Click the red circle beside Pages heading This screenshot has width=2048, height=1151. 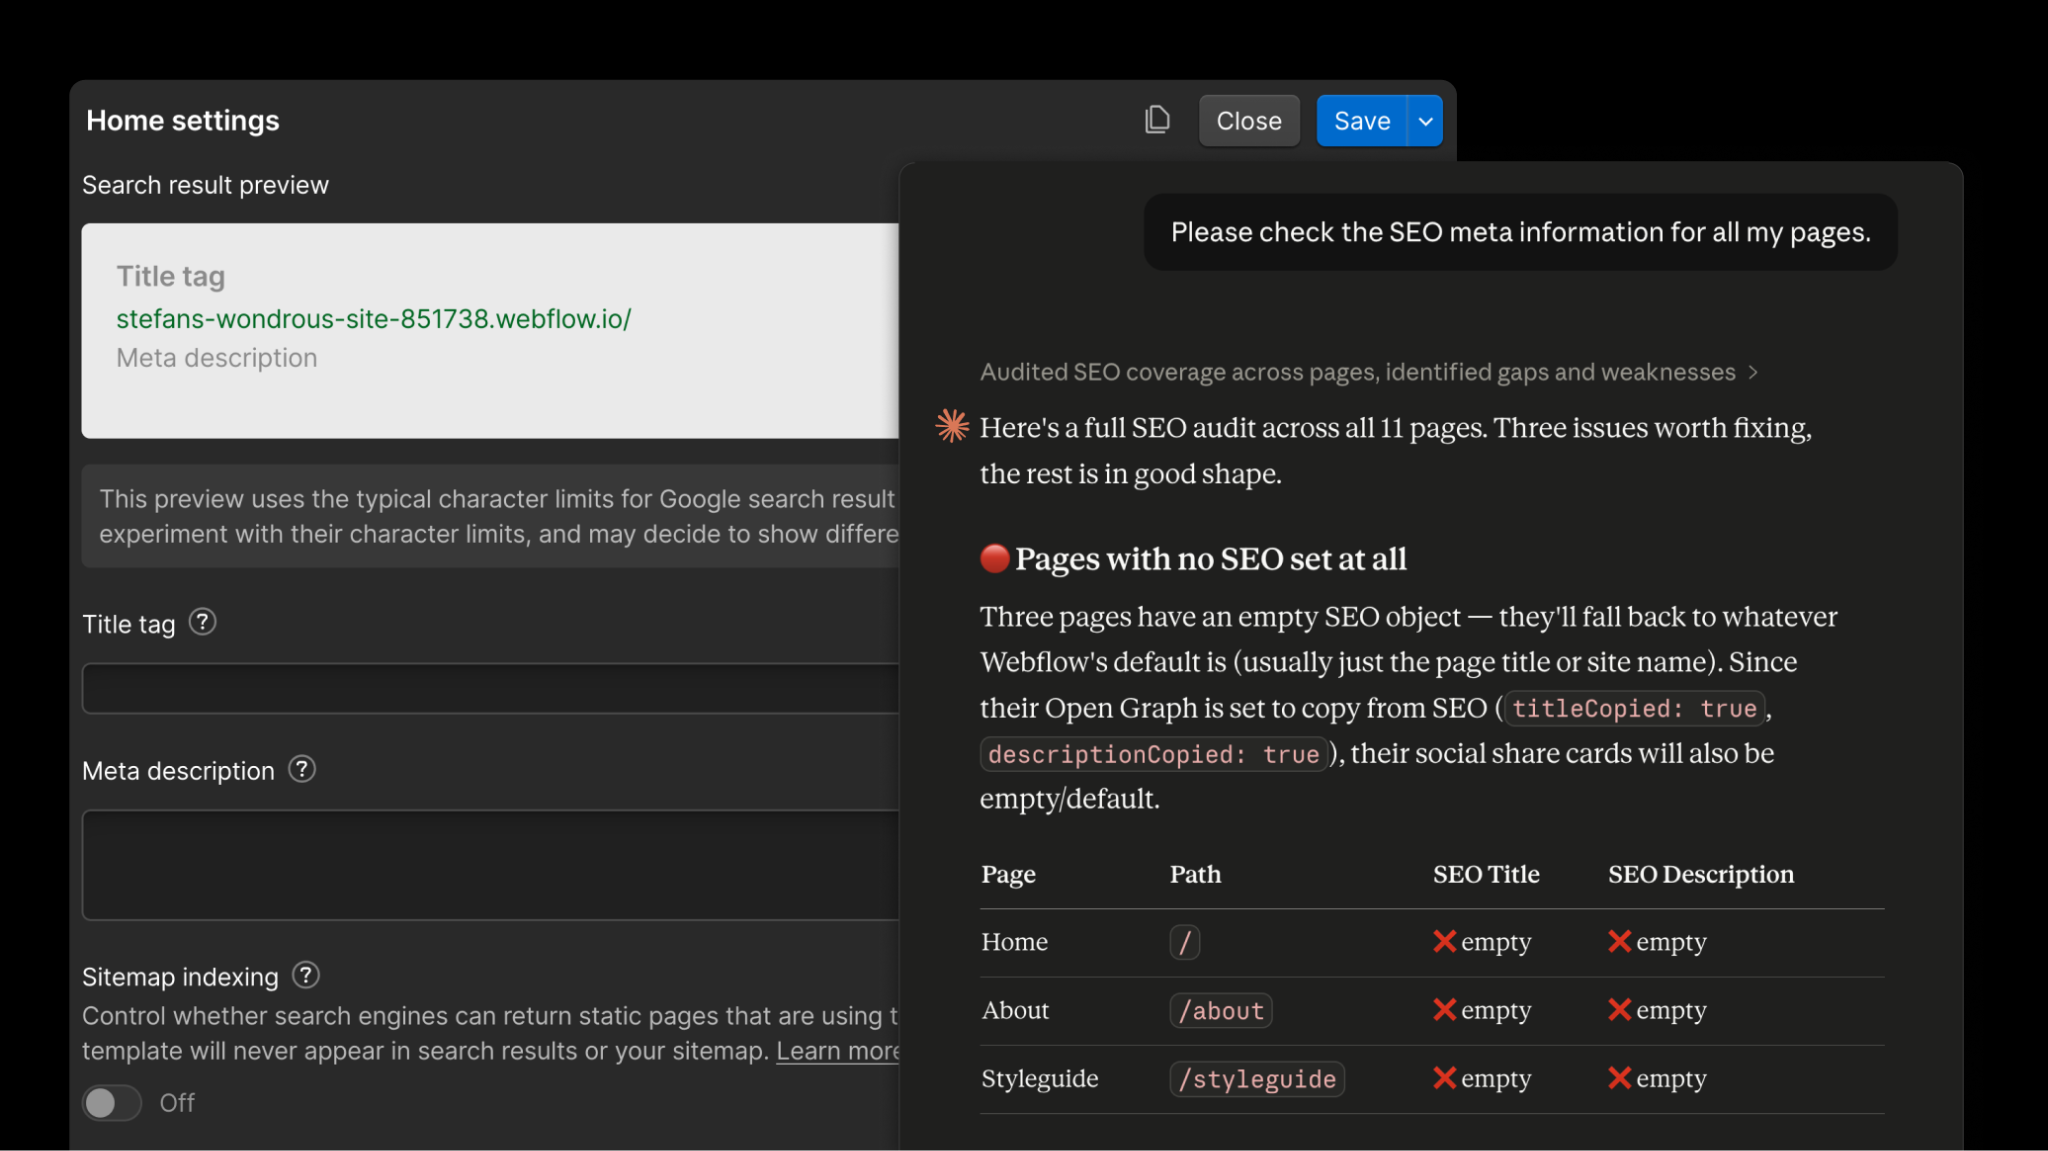pos(994,558)
